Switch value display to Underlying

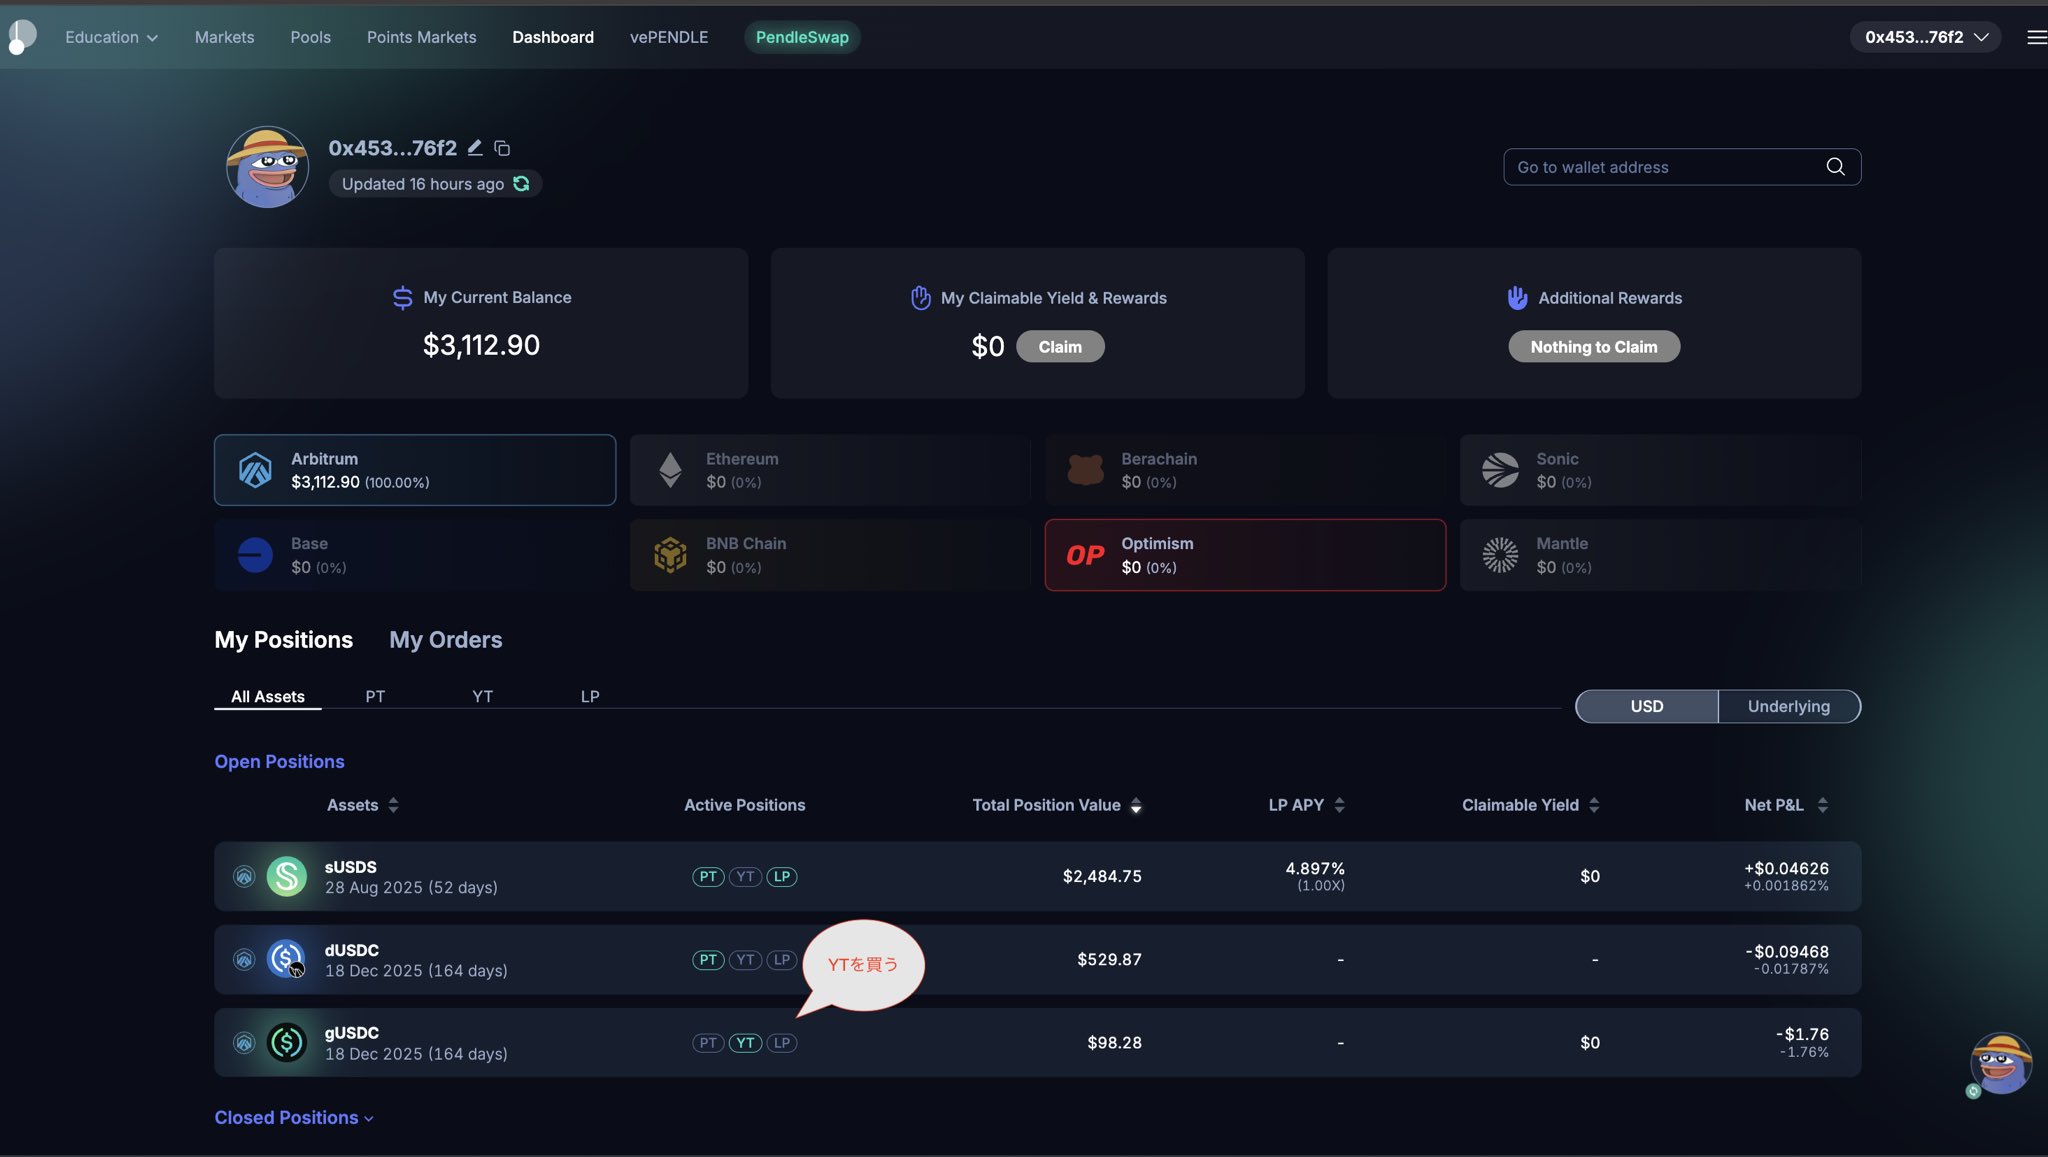click(1788, 706)
